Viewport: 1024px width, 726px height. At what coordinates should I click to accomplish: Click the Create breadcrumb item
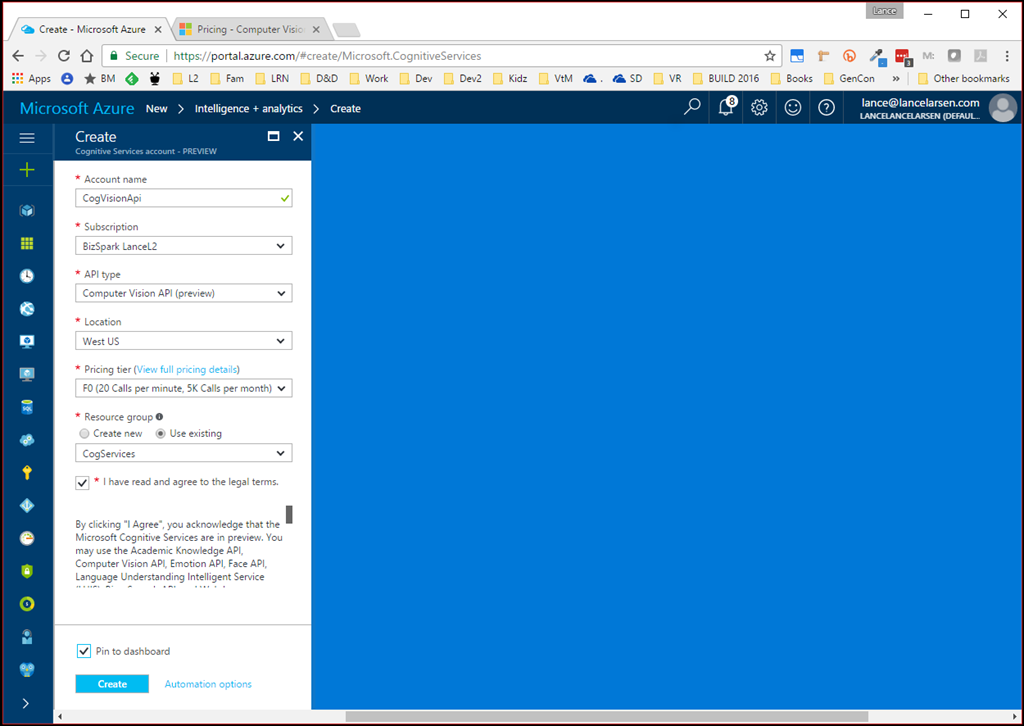tap(345, 108)
